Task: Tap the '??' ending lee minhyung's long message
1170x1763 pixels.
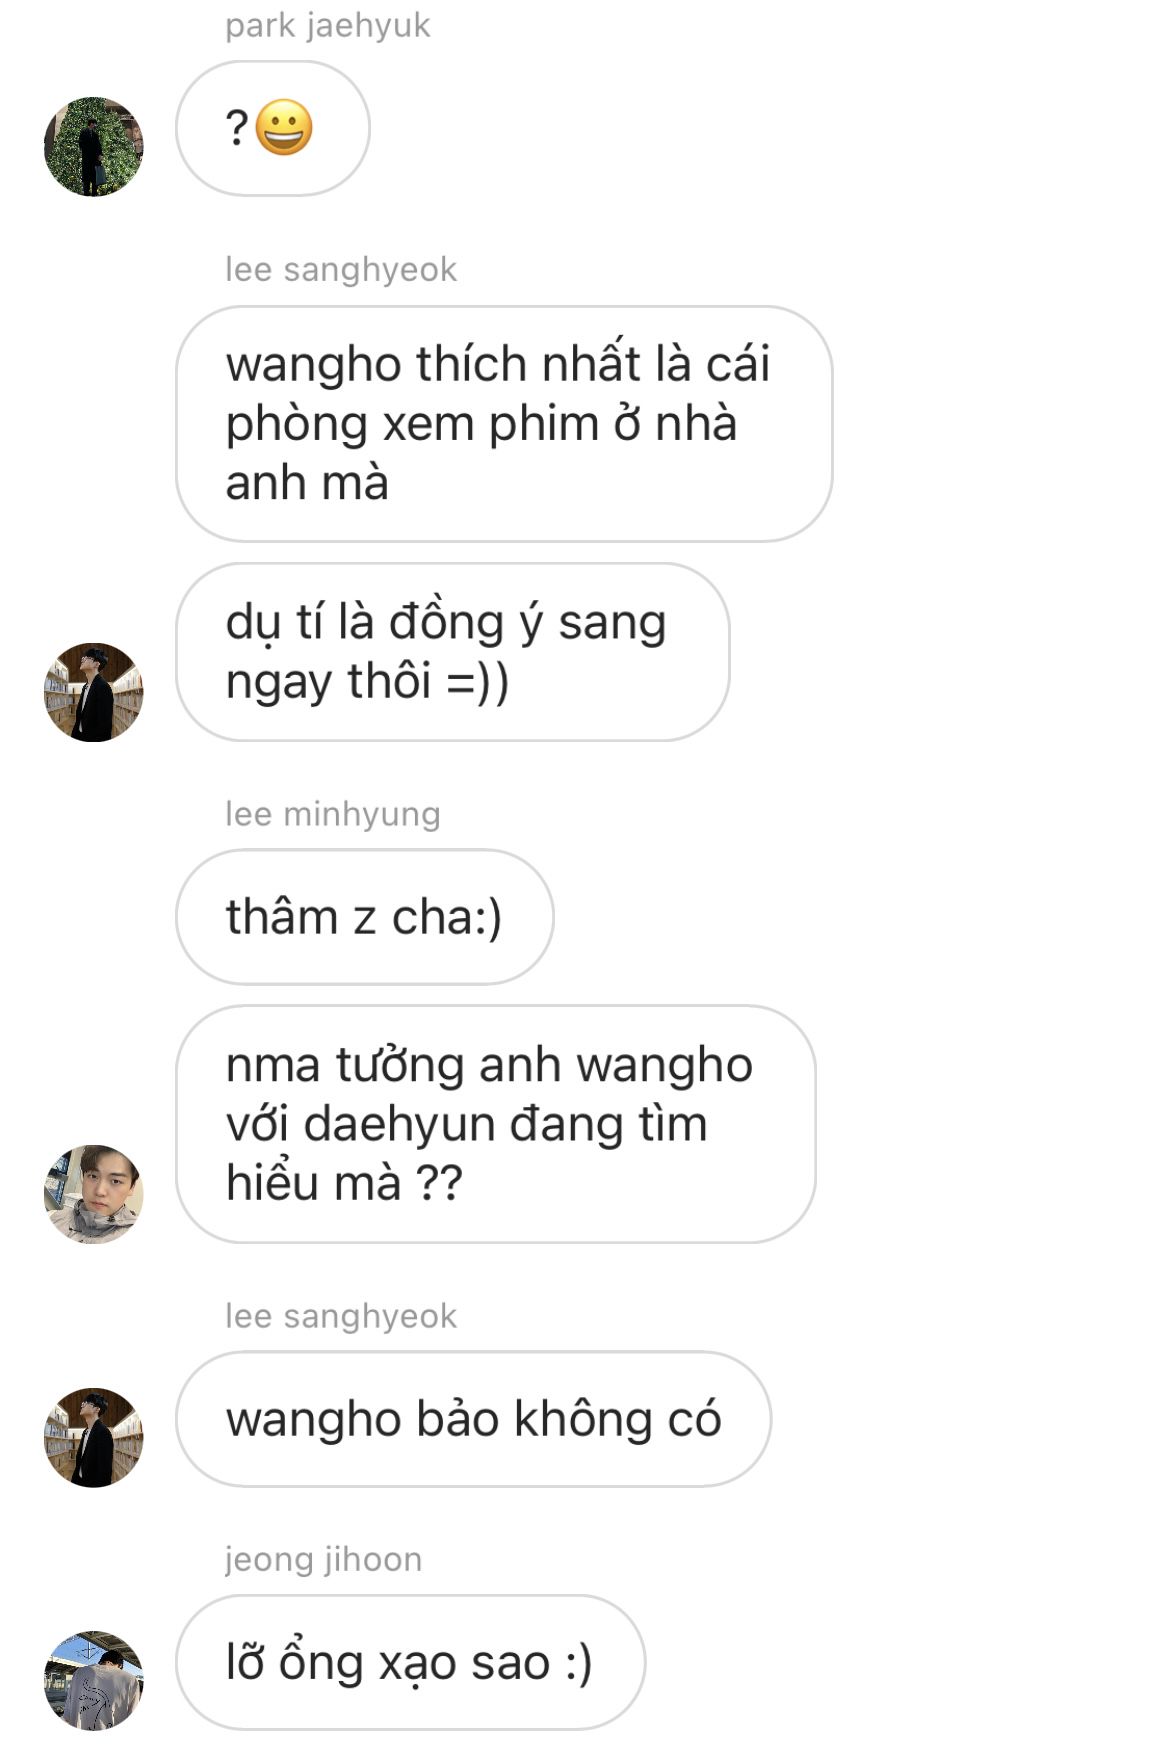Action: [x=438, y=1183]
